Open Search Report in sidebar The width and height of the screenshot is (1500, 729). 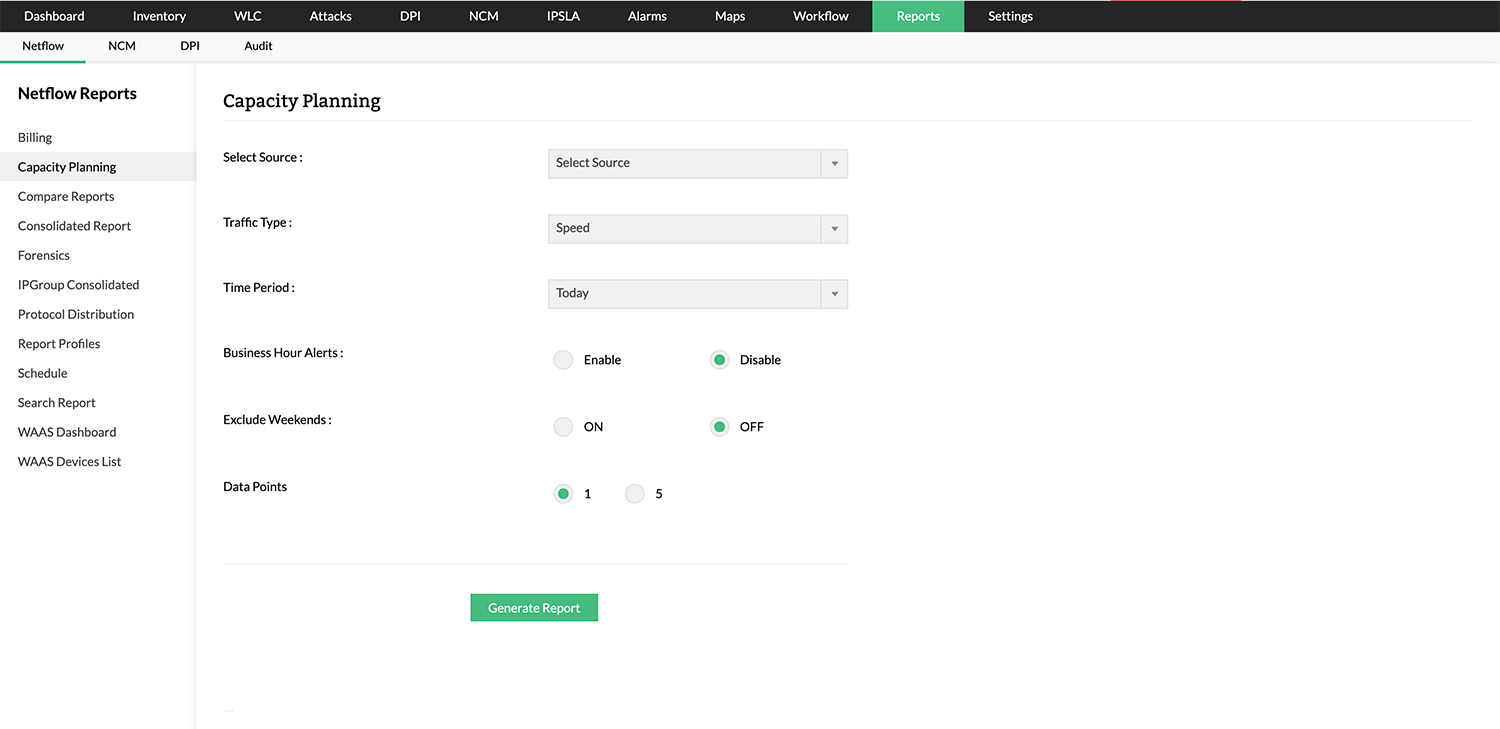pos(57,403)
